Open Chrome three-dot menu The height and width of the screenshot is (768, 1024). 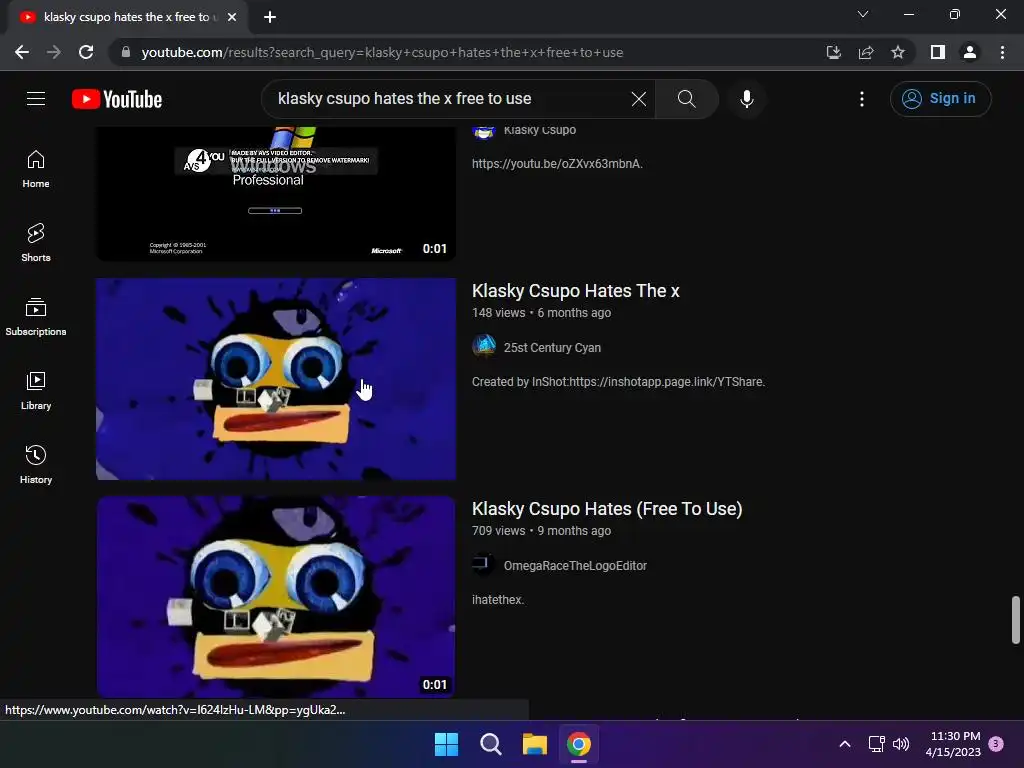pos(1002,52)
